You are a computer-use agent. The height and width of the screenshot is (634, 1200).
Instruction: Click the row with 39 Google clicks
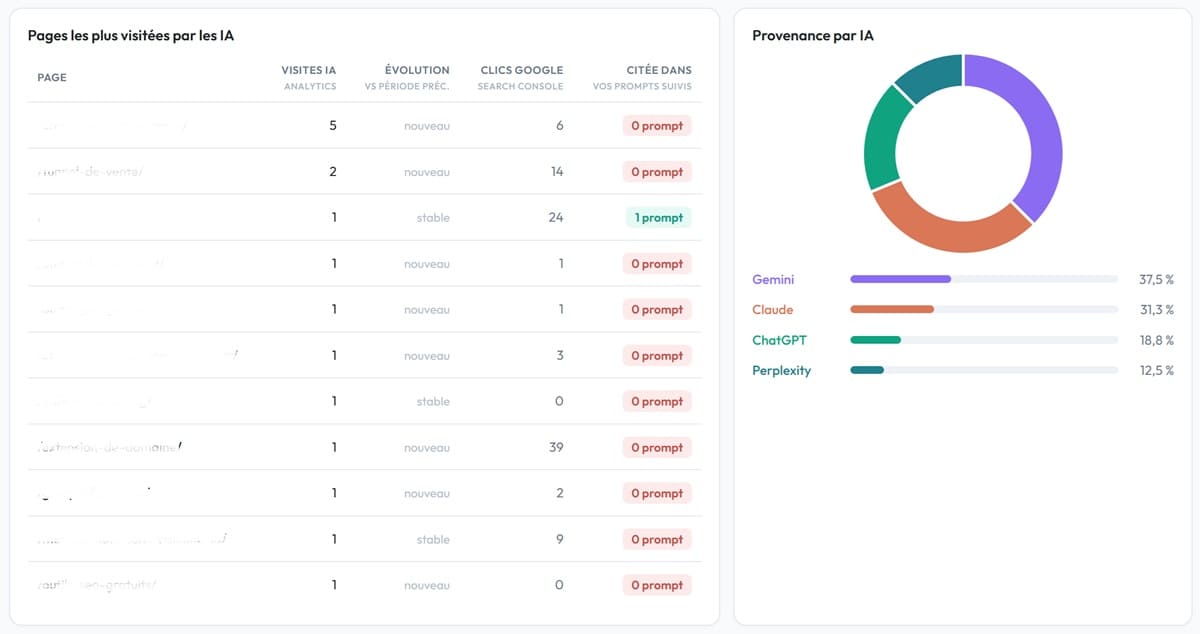point(364,448)
